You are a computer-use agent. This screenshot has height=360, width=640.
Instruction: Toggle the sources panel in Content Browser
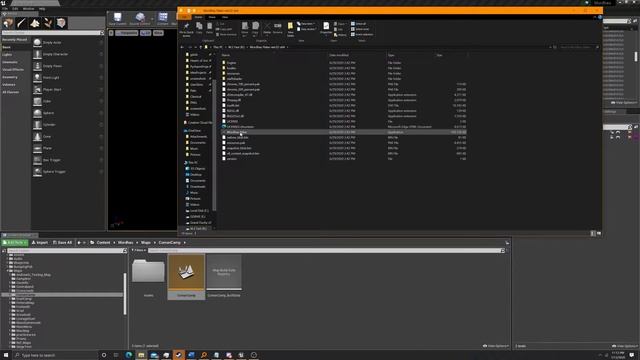point(4,251)
